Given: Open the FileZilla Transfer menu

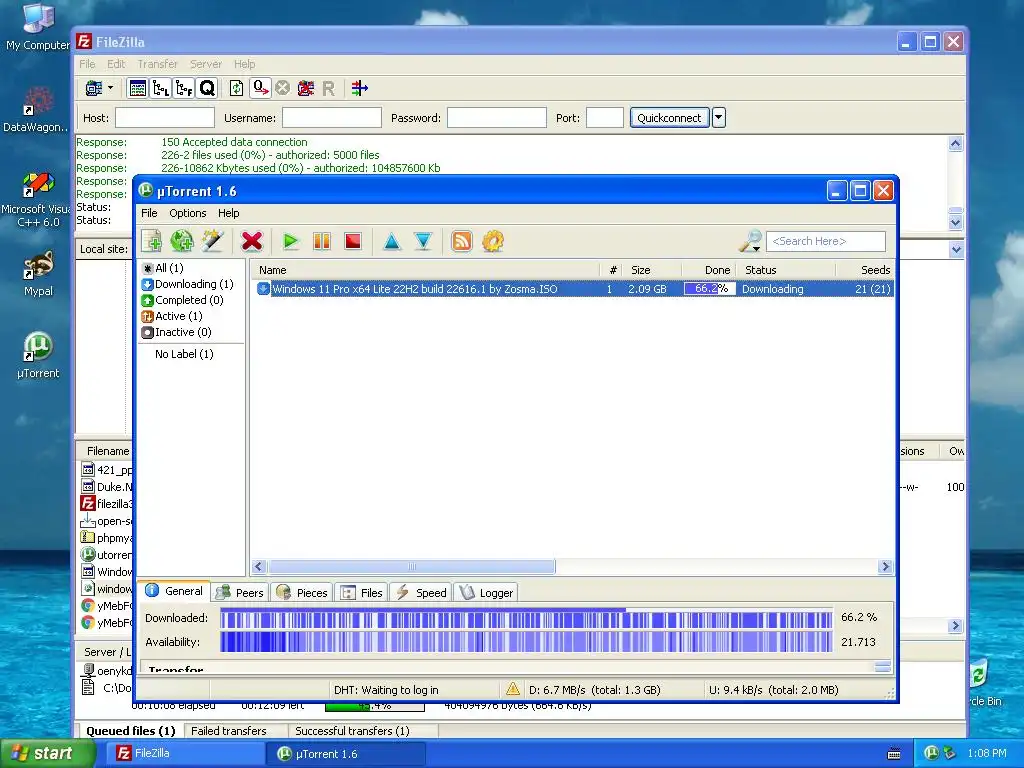Looking at the screenshot, I should click(x=157, y=64).
